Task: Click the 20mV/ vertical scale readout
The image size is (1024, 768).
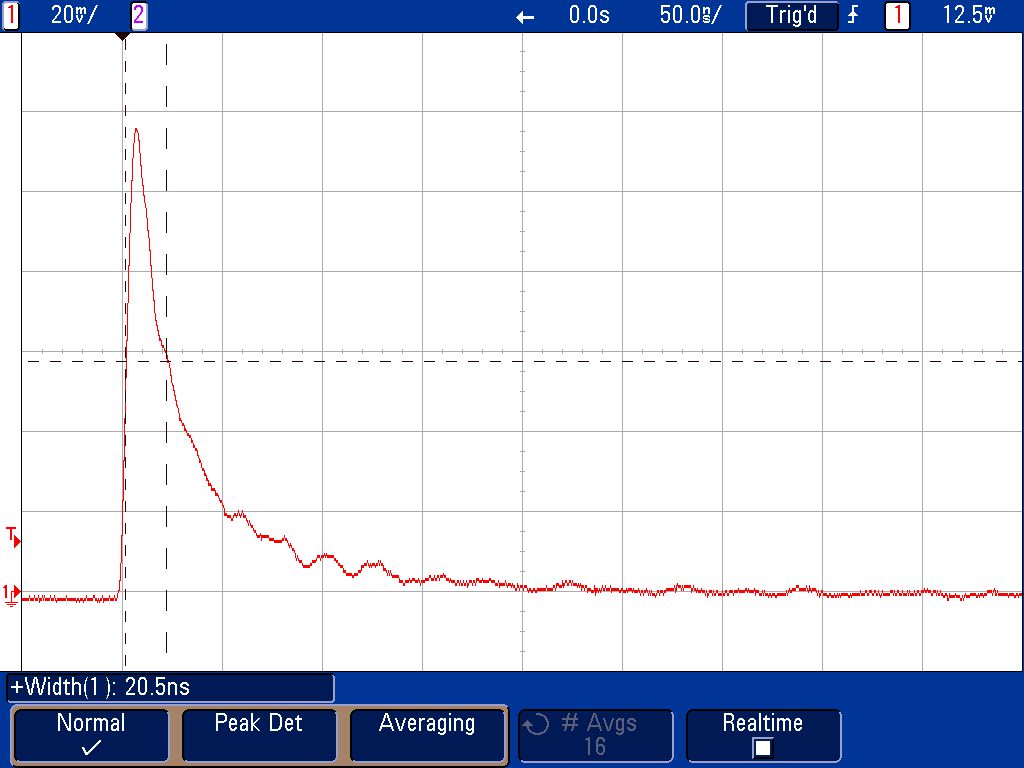Action: point(74,15)
